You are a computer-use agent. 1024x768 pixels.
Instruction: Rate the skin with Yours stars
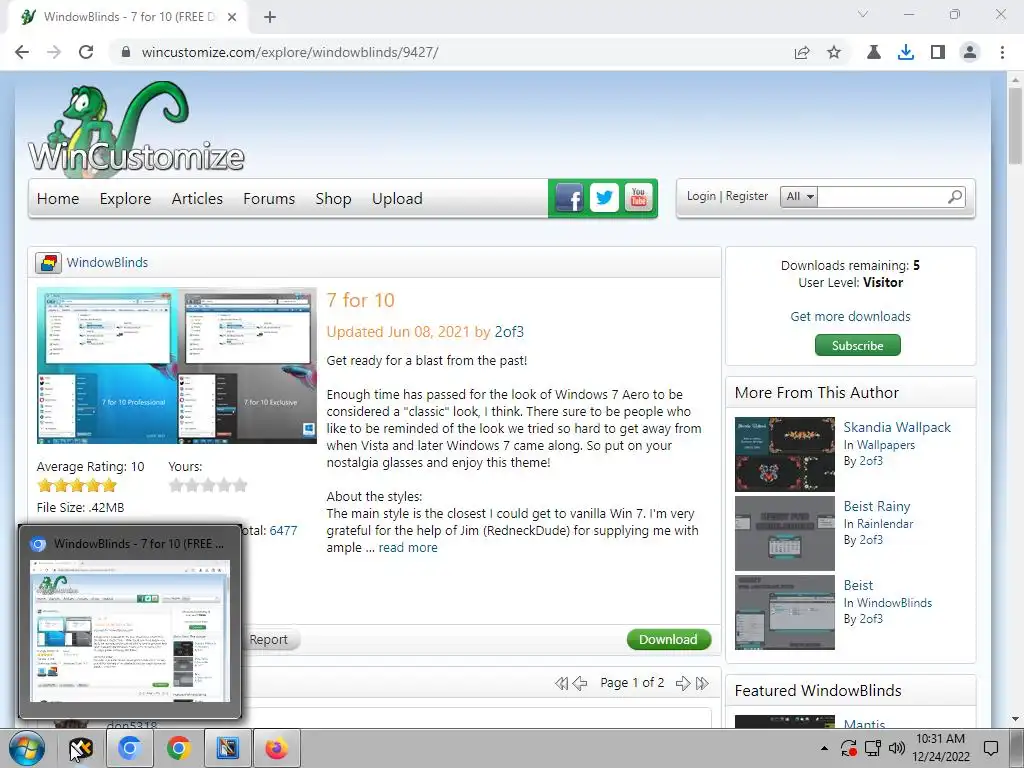(208, 485)
